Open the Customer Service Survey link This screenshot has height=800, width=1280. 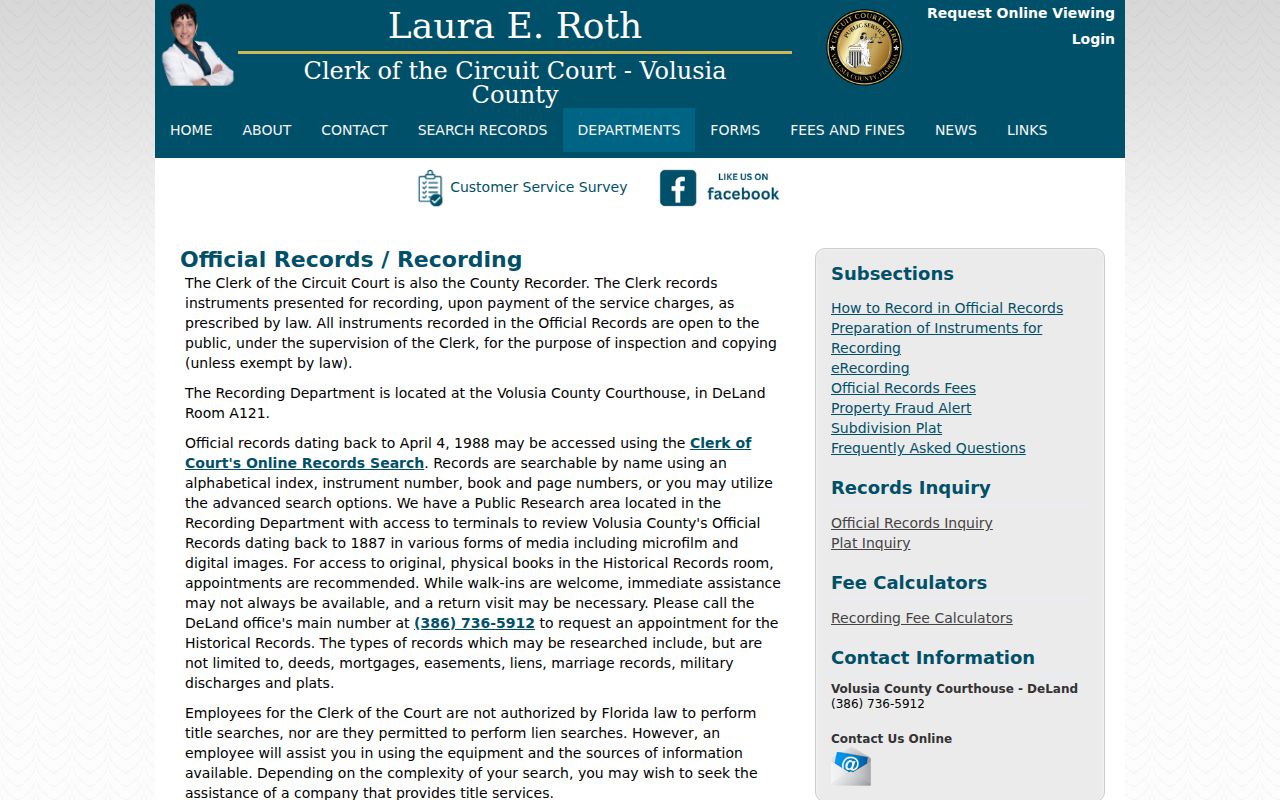[x=539, y=187]
